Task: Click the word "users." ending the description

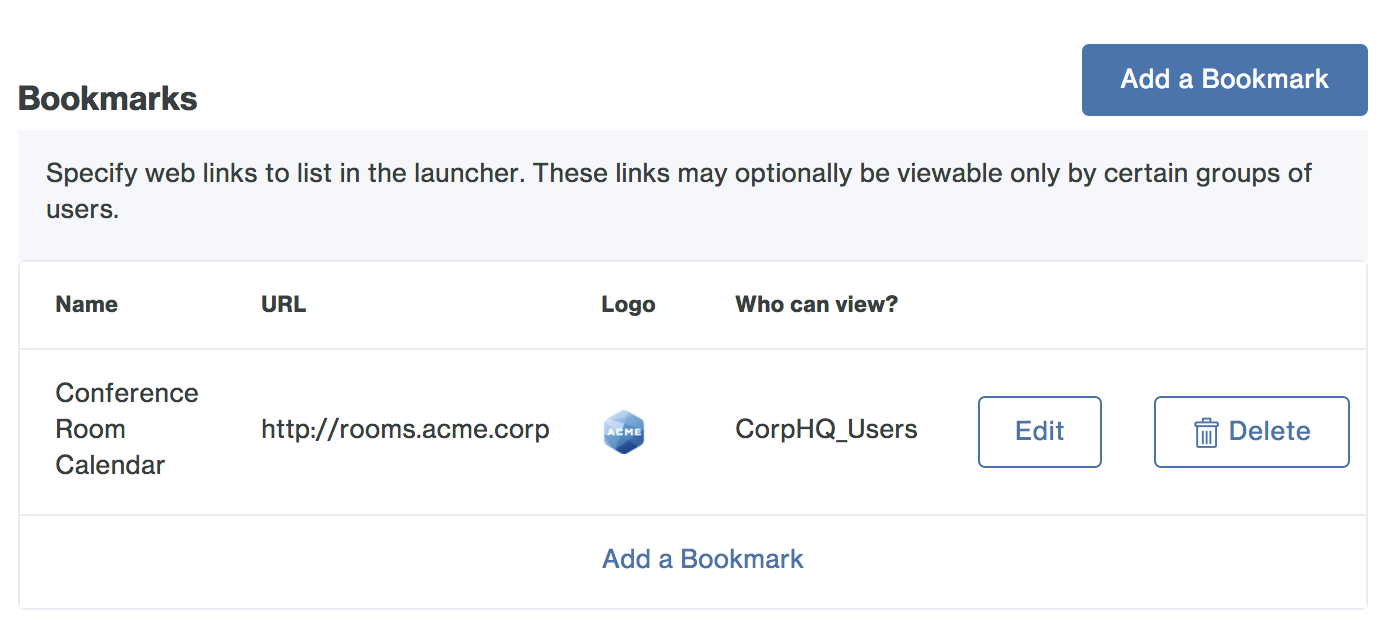Action: 83,211
